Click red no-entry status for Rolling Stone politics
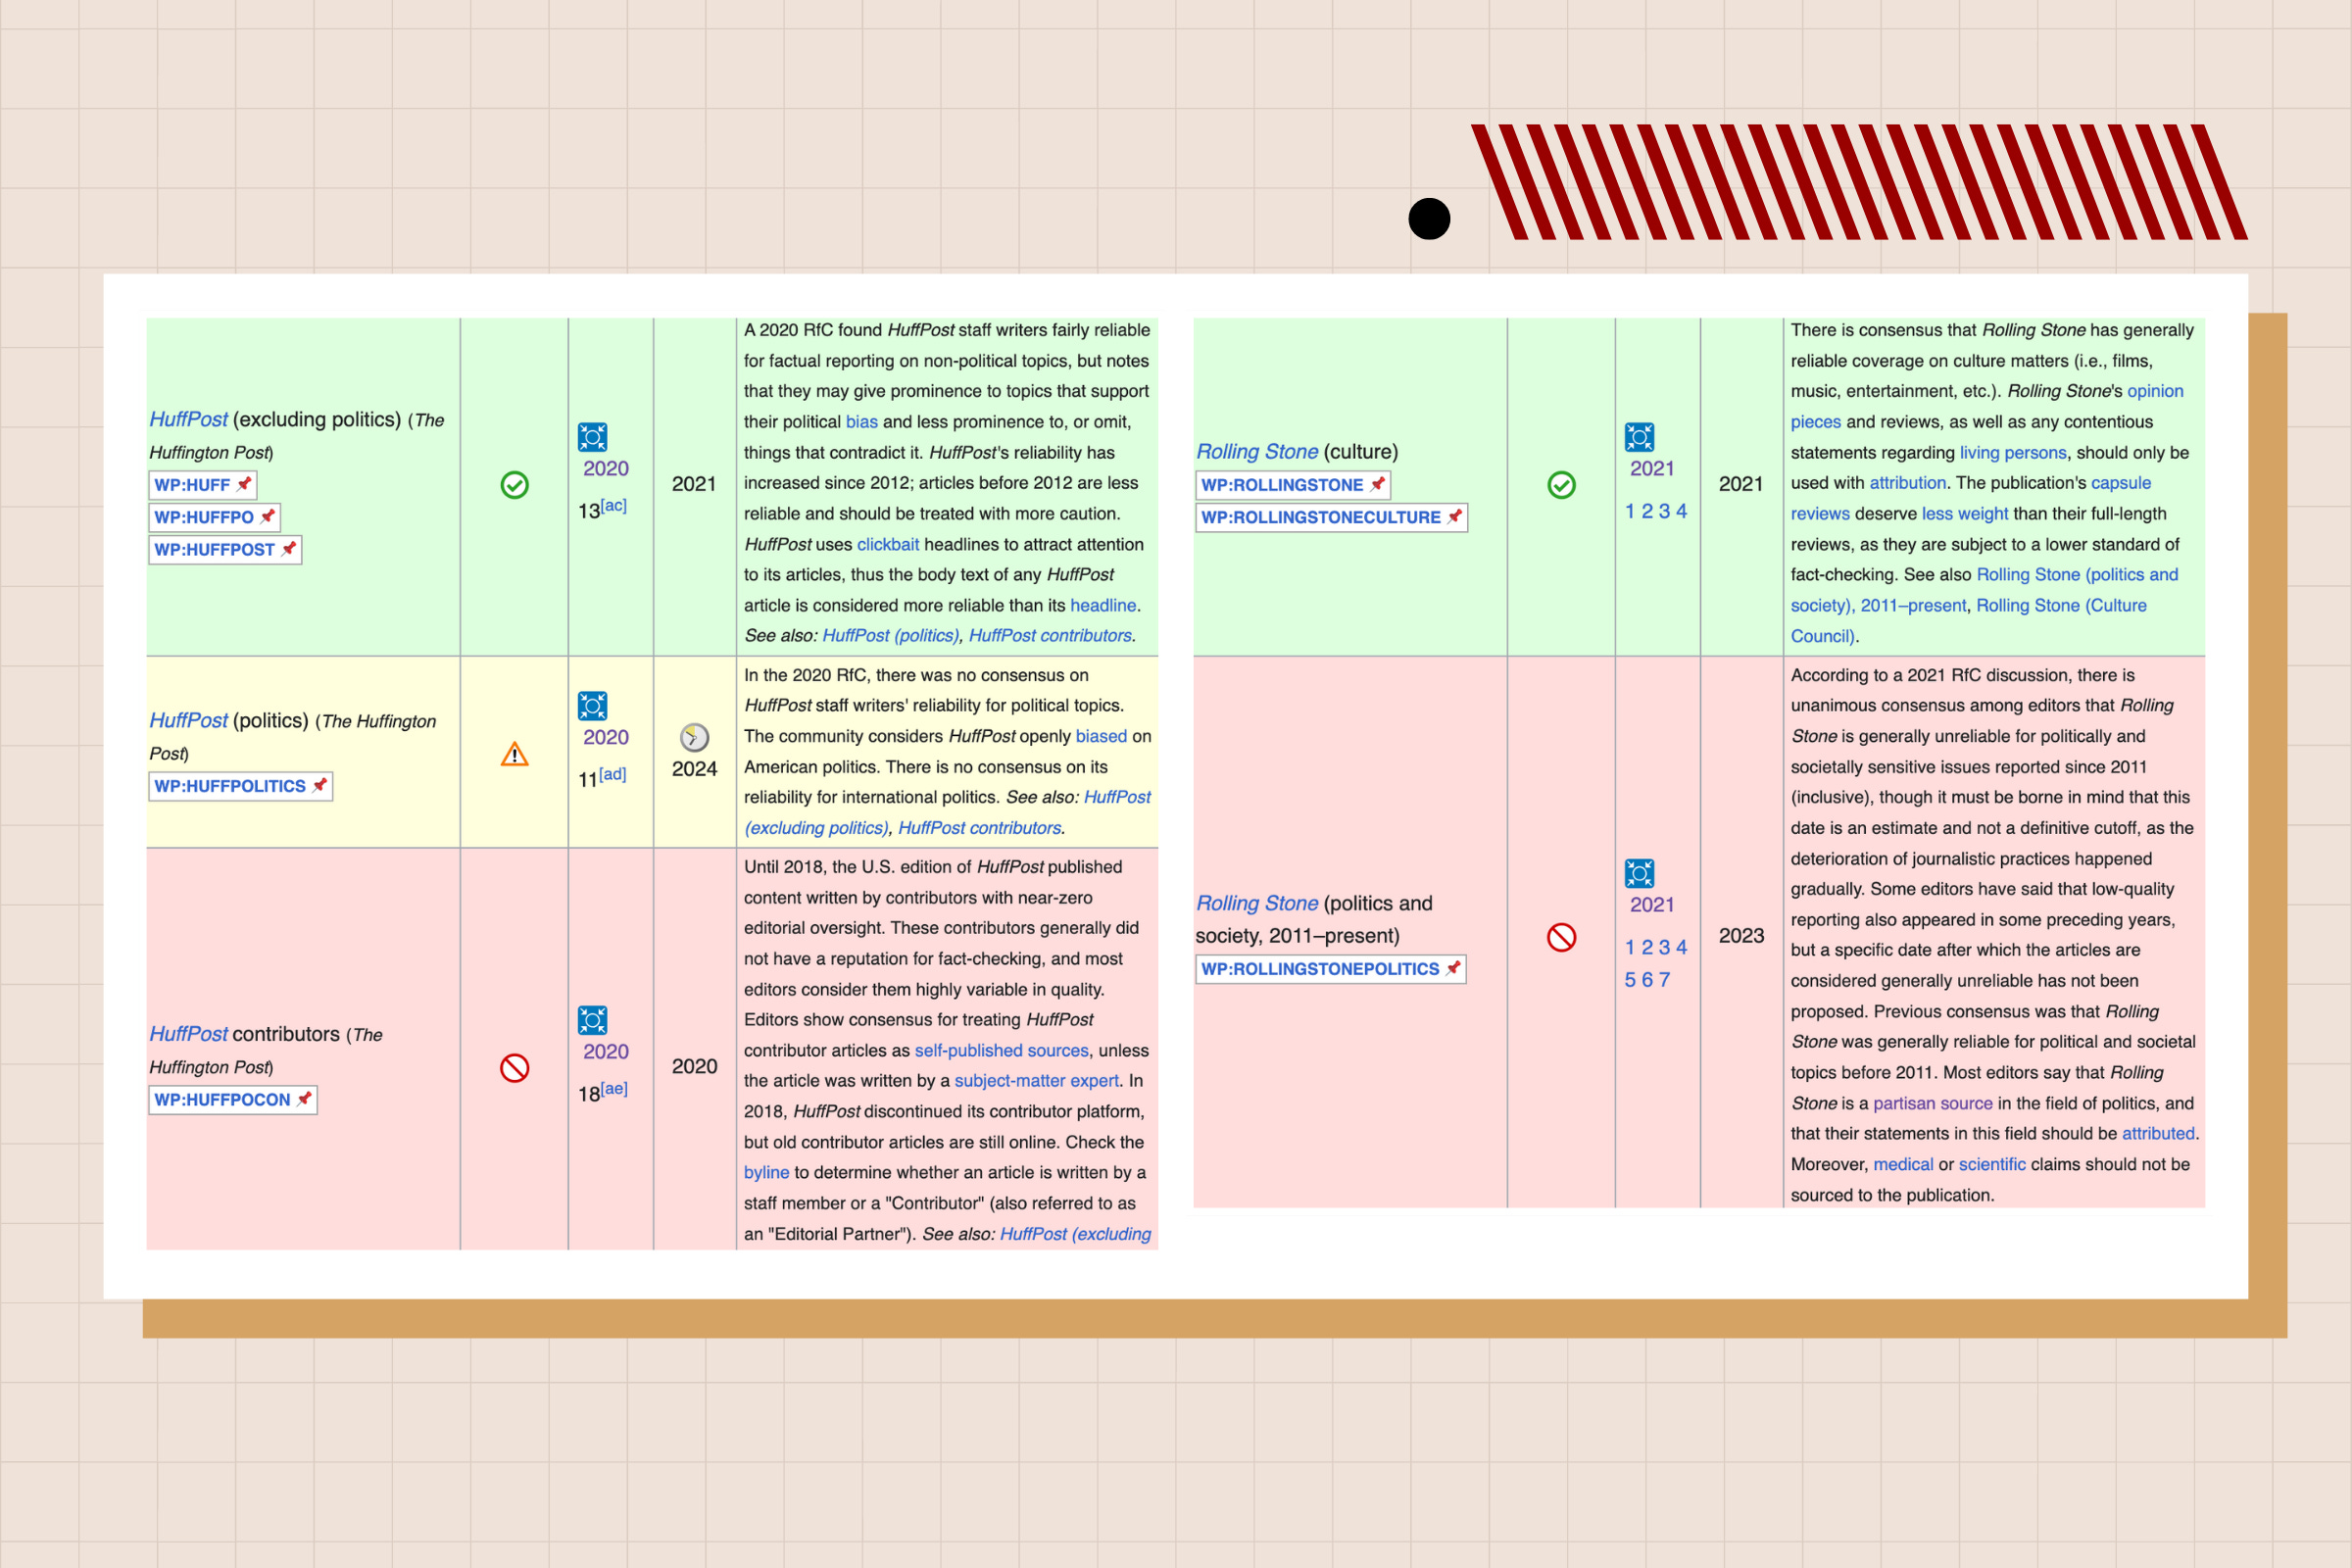 tap(1561, 937)
